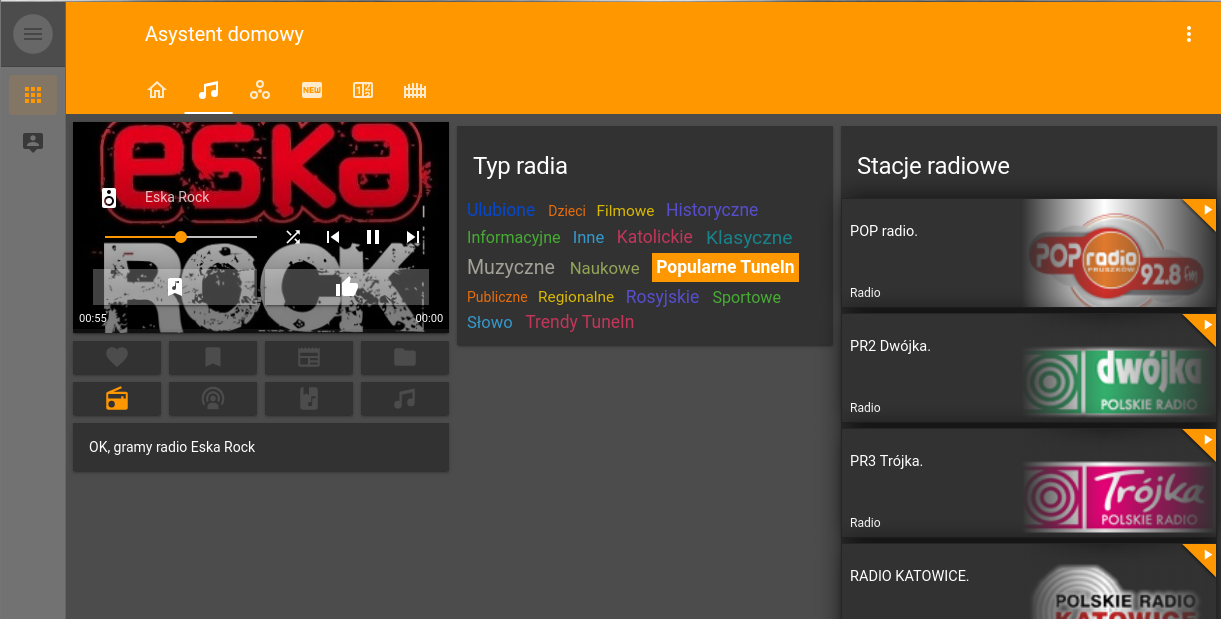Switch to the home tab

(x=157, y=90)
